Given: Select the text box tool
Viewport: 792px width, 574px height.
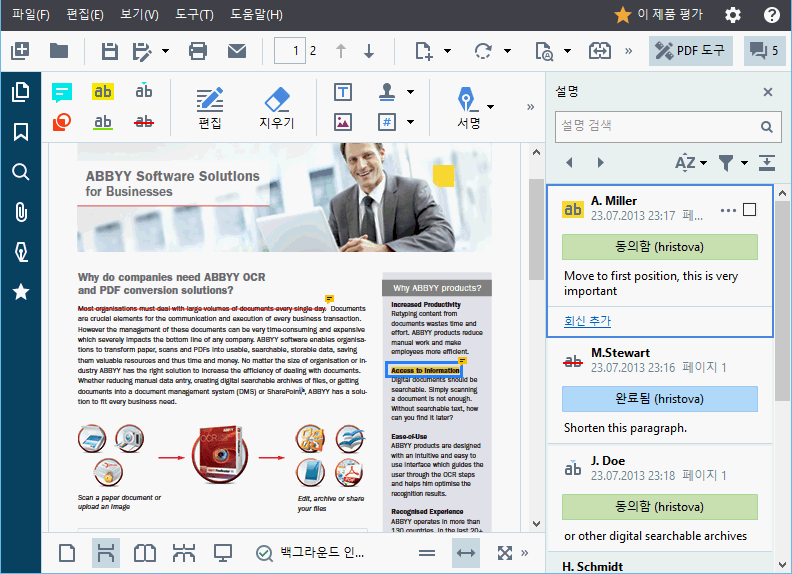Looking at the screenshot, I should pyautogui.click(x=343, y=92).
